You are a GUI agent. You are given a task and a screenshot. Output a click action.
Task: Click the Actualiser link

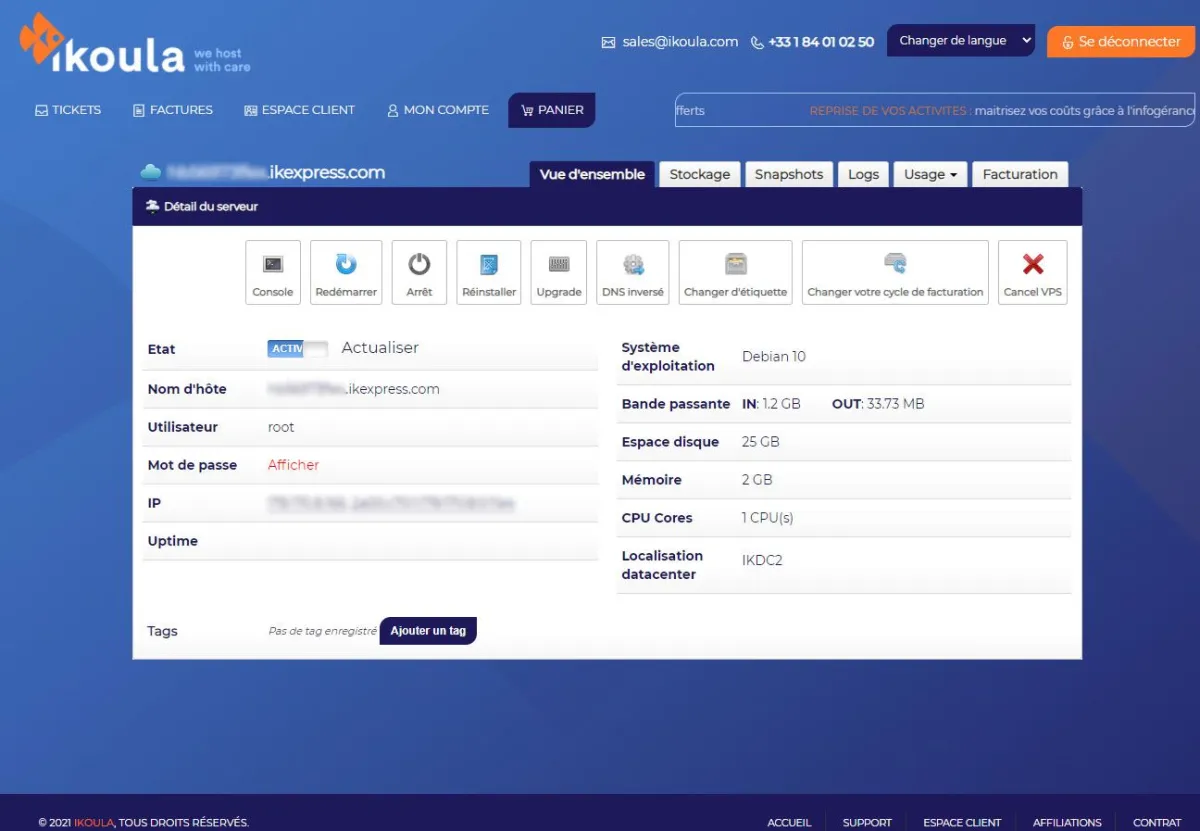coord(380,348)
